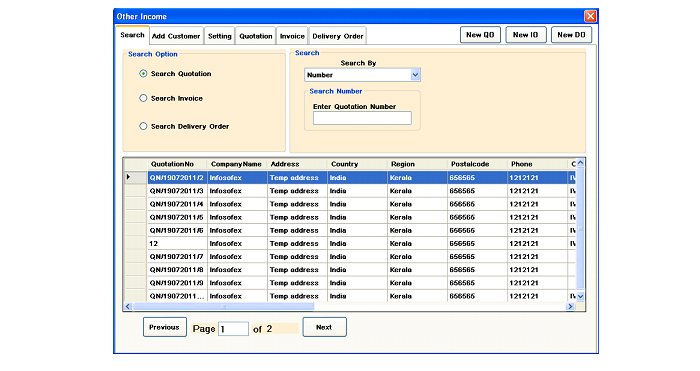The image size is (700, 371).
Task: Sort by the CompanyName column header
Action: (238, 164)
